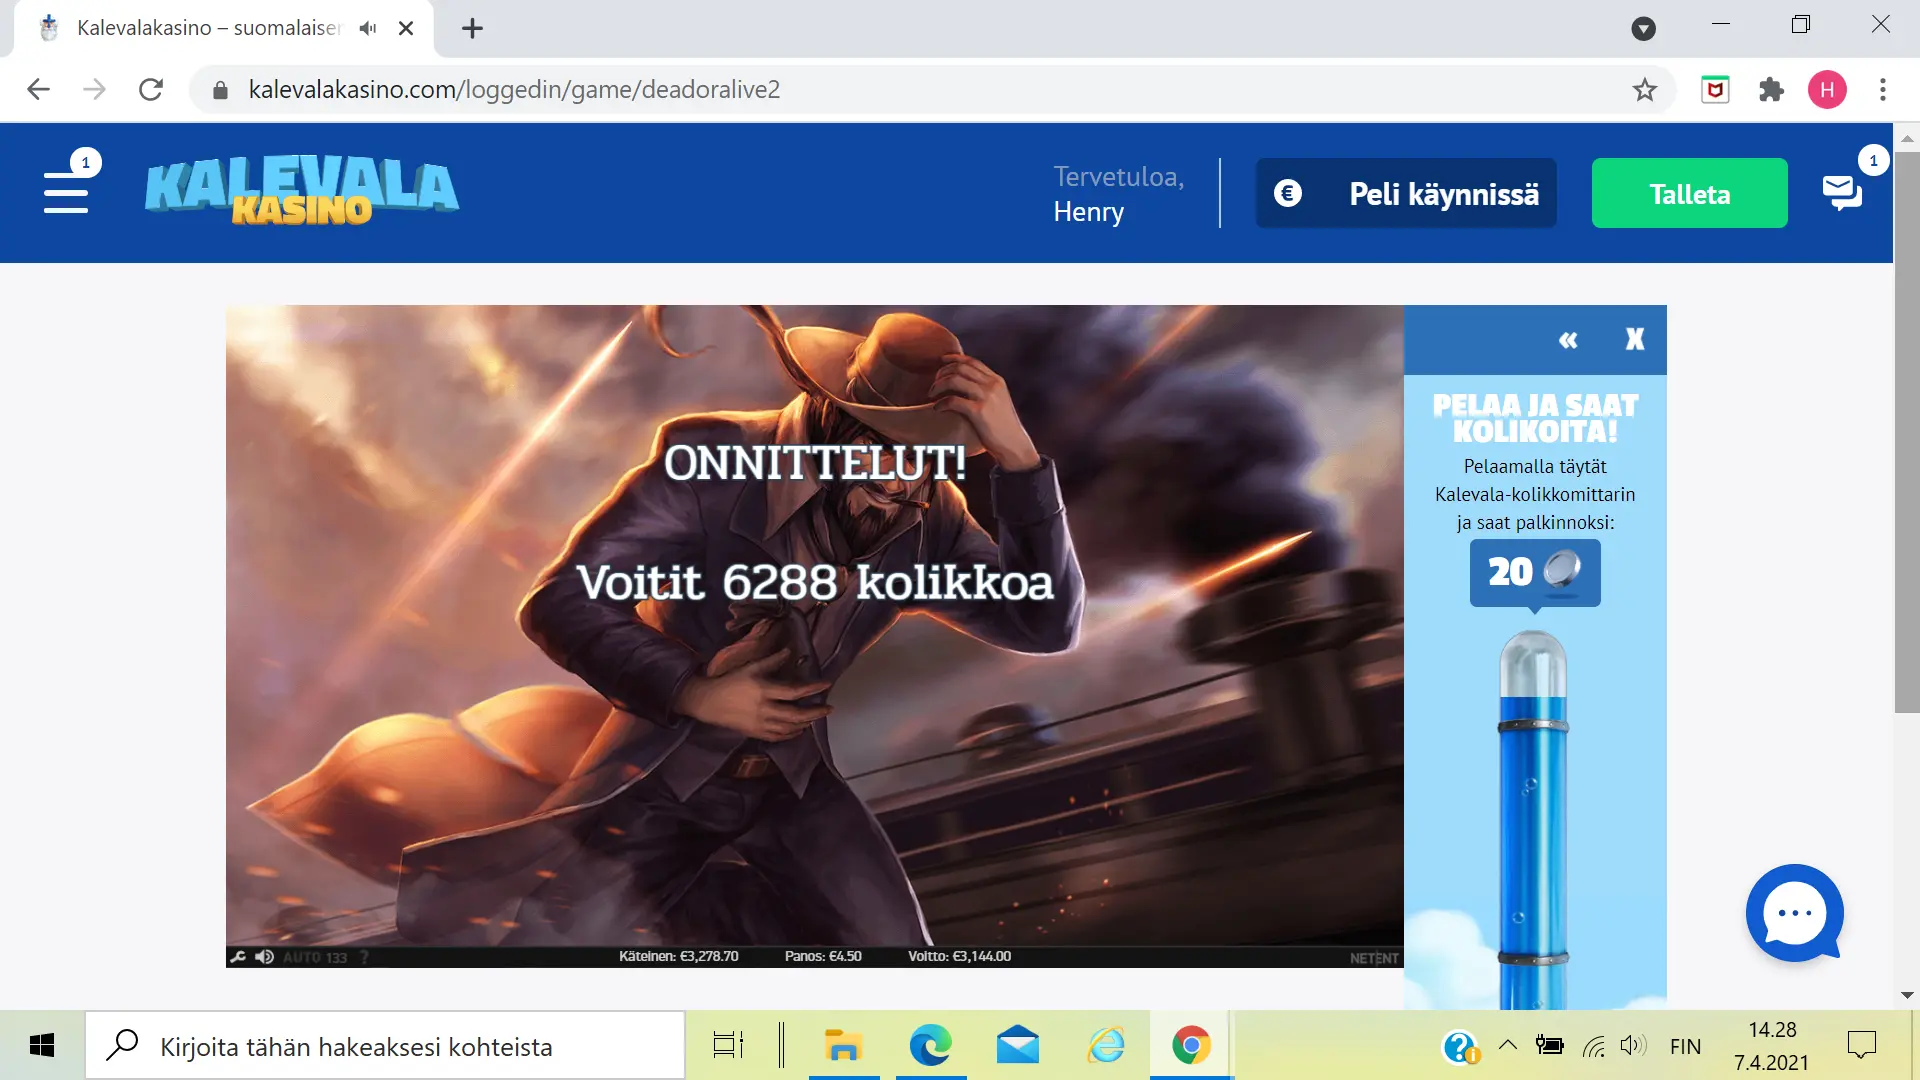The image size is (1920, 1080).
Task: Collapse the coin meter side panel
Action: click(1568, 340)
